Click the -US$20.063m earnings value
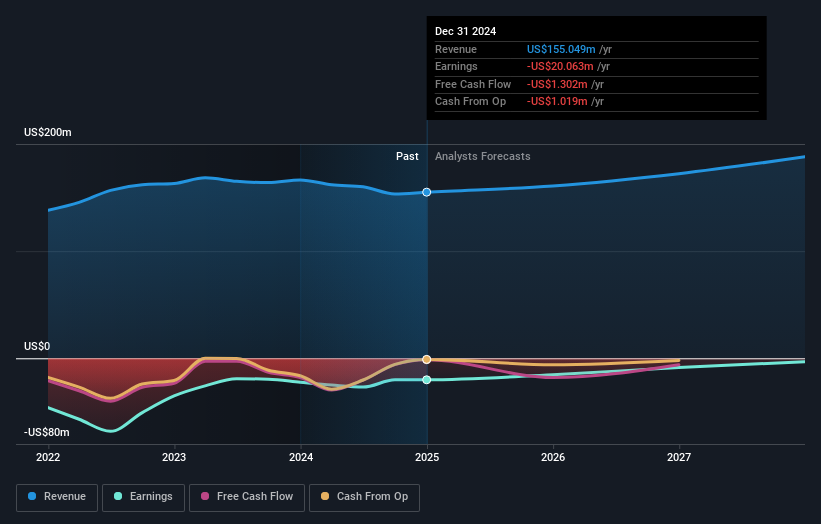Screen dimensions: 821x524 [x=560, y=66]
